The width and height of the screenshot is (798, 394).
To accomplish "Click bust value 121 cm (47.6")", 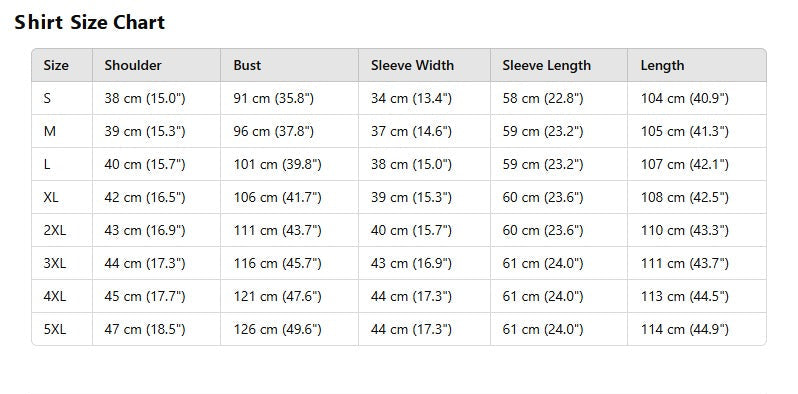I will coord(277,296).
